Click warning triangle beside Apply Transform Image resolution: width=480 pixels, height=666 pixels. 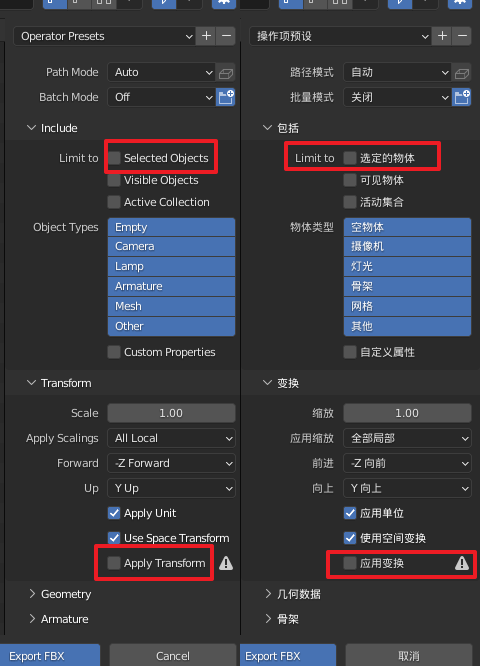[226, 563]
